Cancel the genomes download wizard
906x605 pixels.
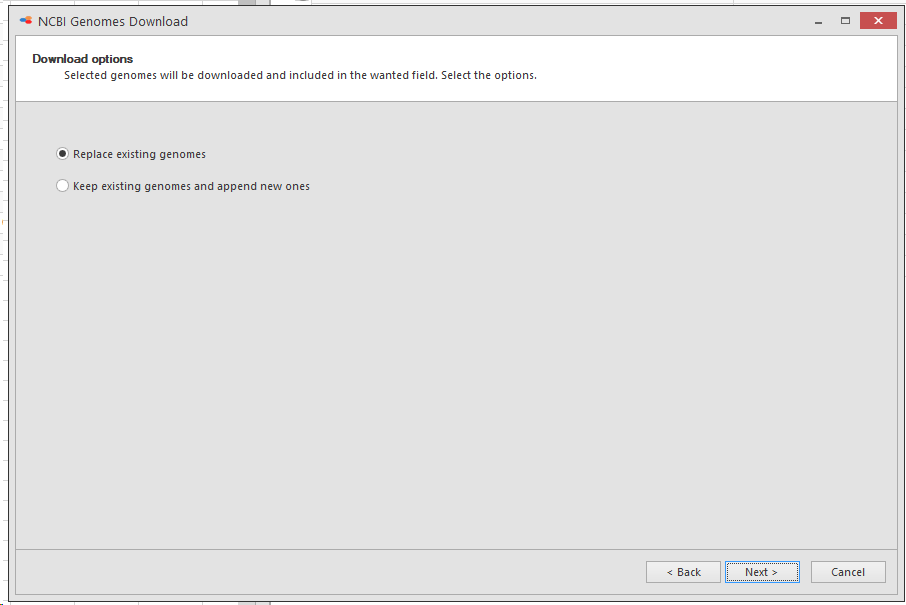pos(848,572)
